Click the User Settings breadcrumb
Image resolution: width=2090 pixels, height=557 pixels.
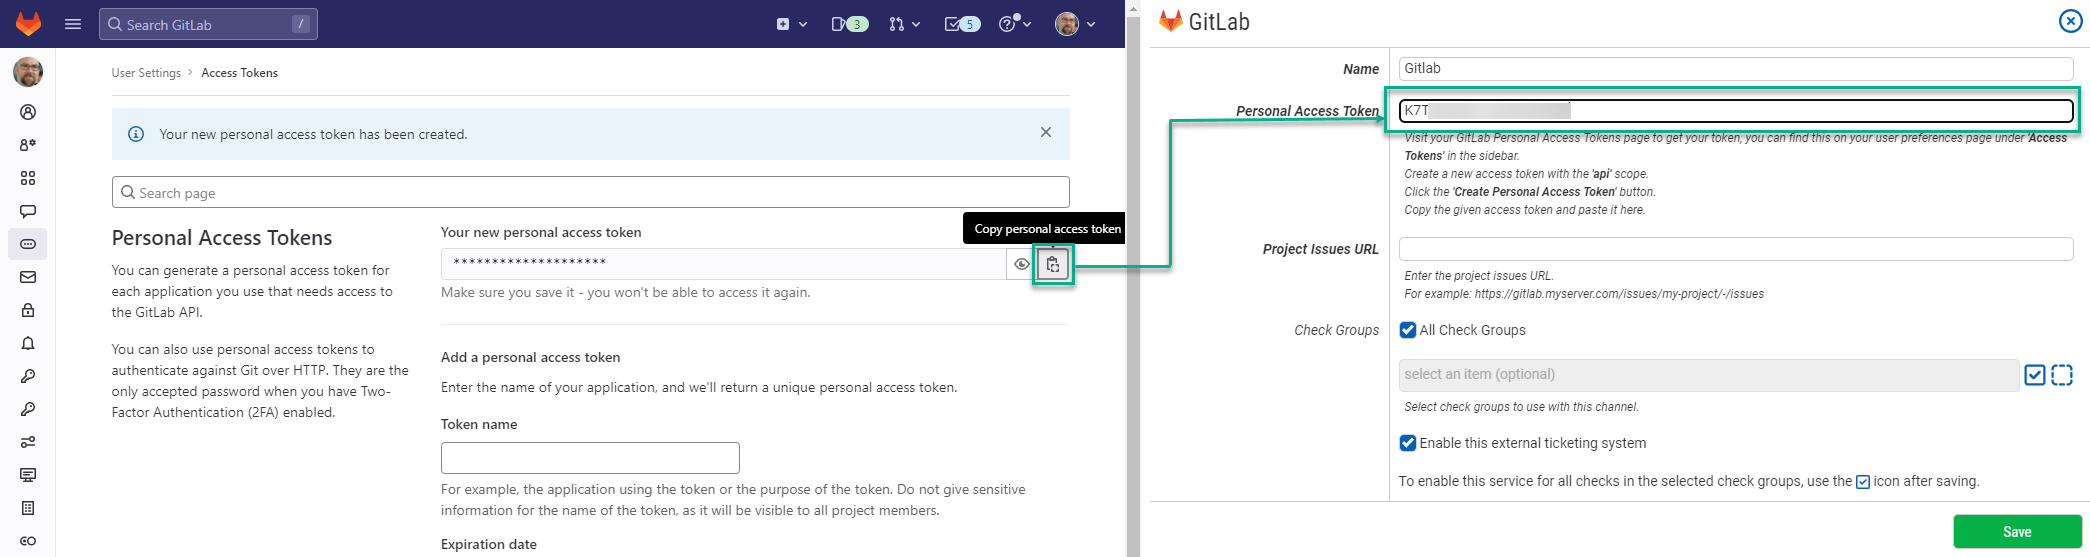point(146,73)
